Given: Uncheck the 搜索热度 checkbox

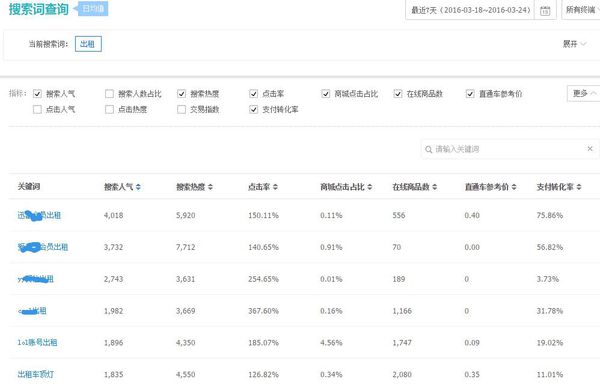Looking at the screenshot, I should click(181, 94).
